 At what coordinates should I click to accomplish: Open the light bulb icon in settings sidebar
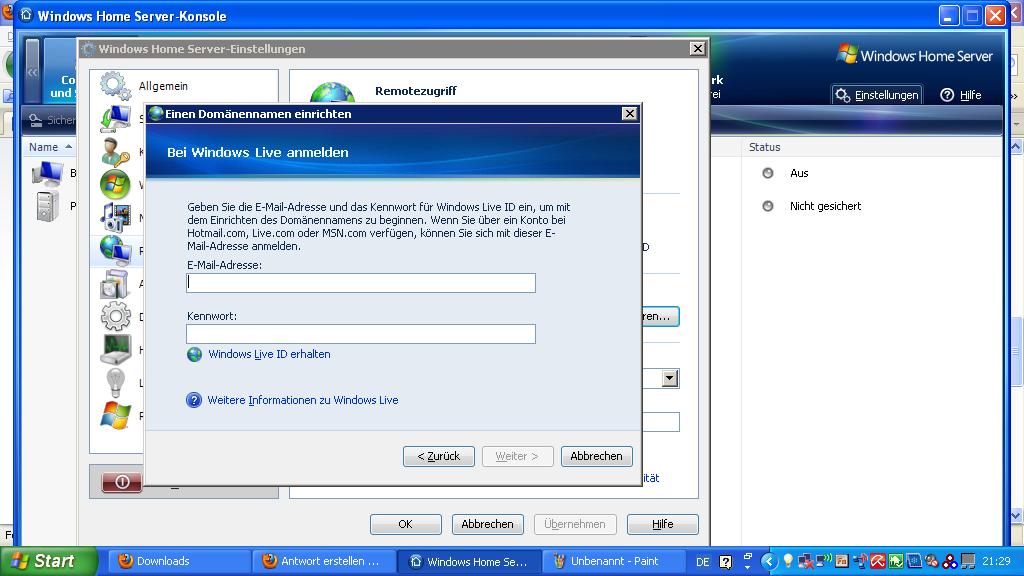pos(116,382)
